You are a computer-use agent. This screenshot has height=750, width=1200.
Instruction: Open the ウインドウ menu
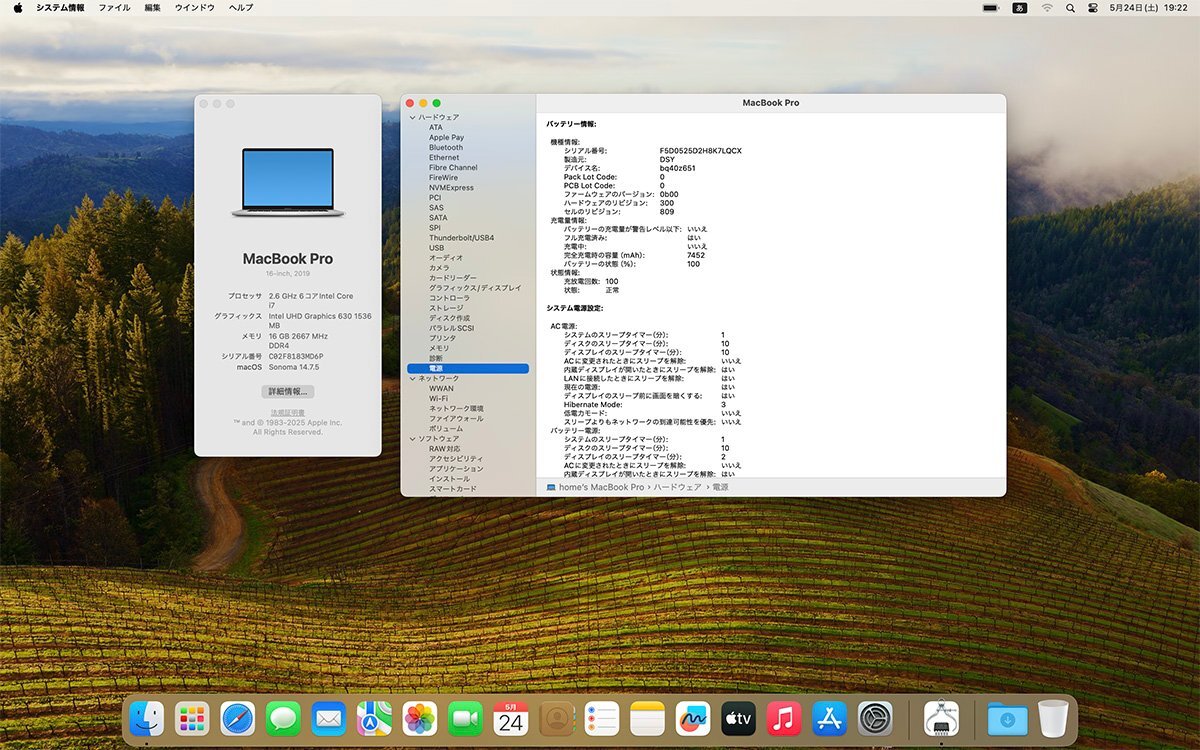[x=194, y=7]
